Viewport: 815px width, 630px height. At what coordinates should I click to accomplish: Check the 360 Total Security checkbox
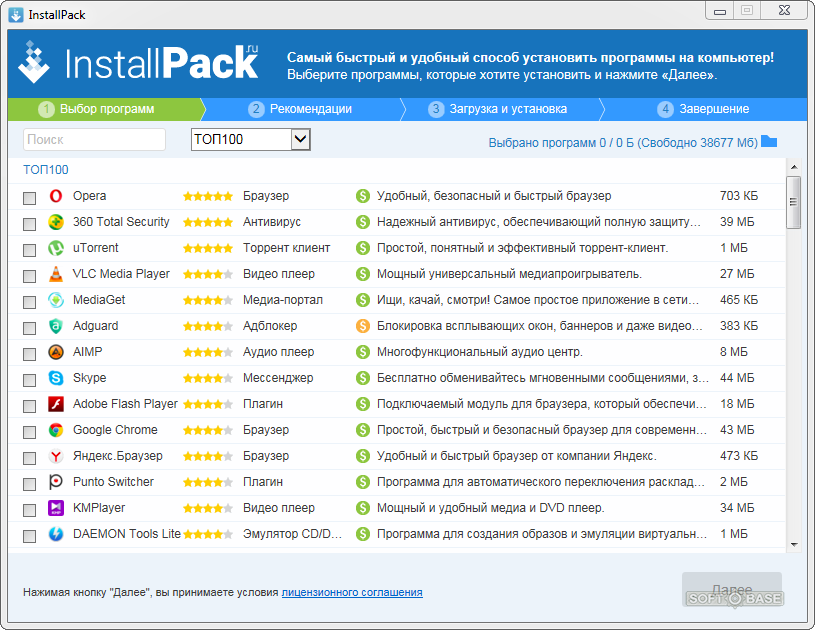[x=30, y=223]
